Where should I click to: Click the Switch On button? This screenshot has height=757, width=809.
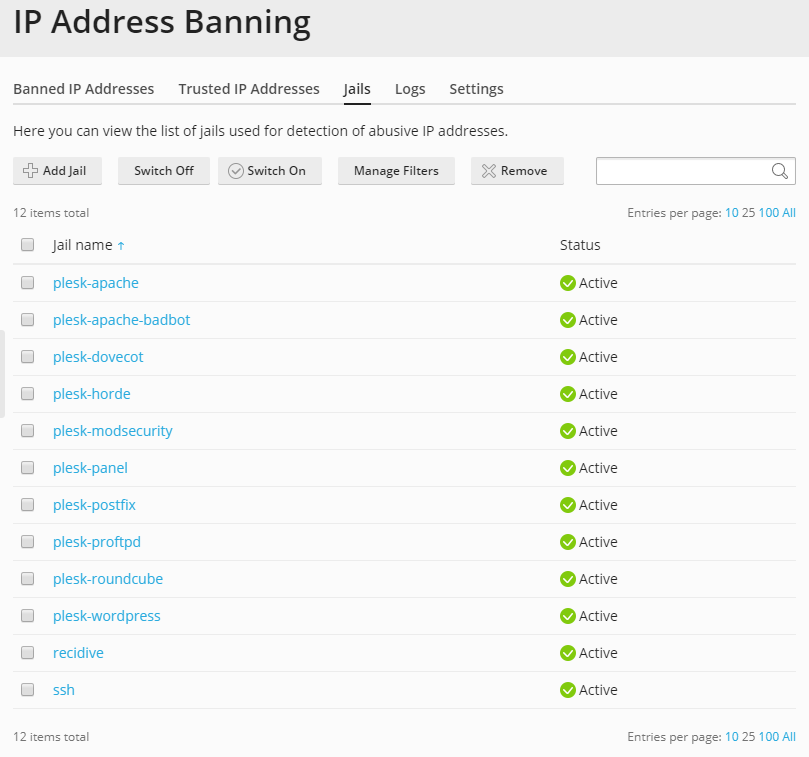click(x=270, y=171)
